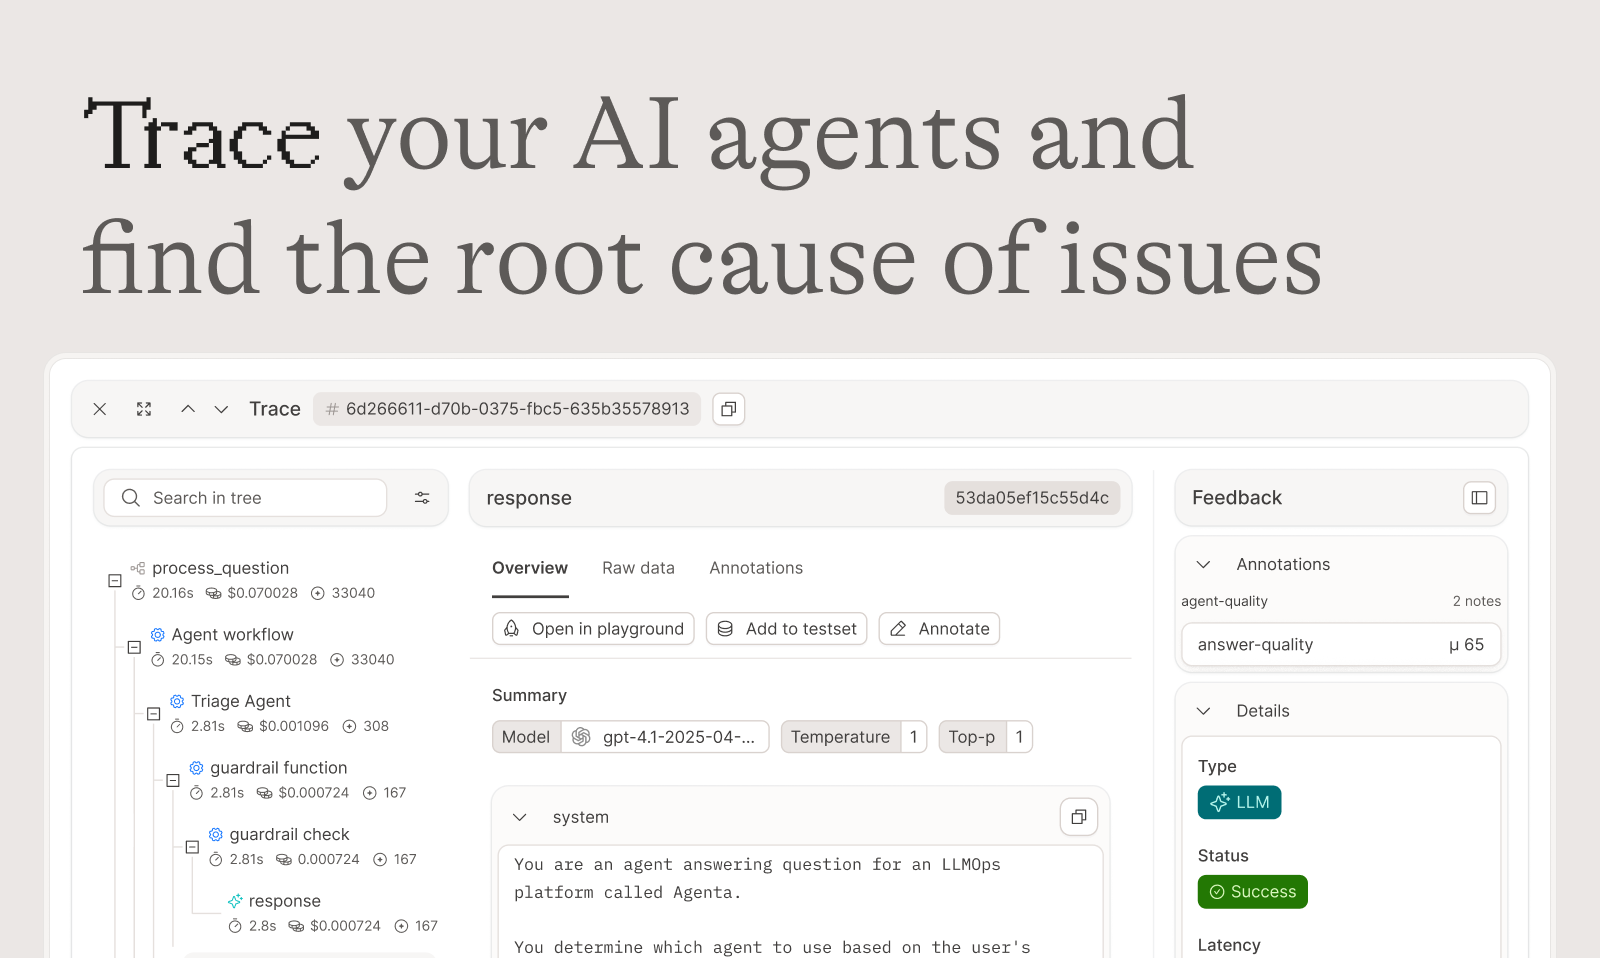Expand trace view to fullscreen
This screenshot has height=958, width=1600.
point(143,409)
